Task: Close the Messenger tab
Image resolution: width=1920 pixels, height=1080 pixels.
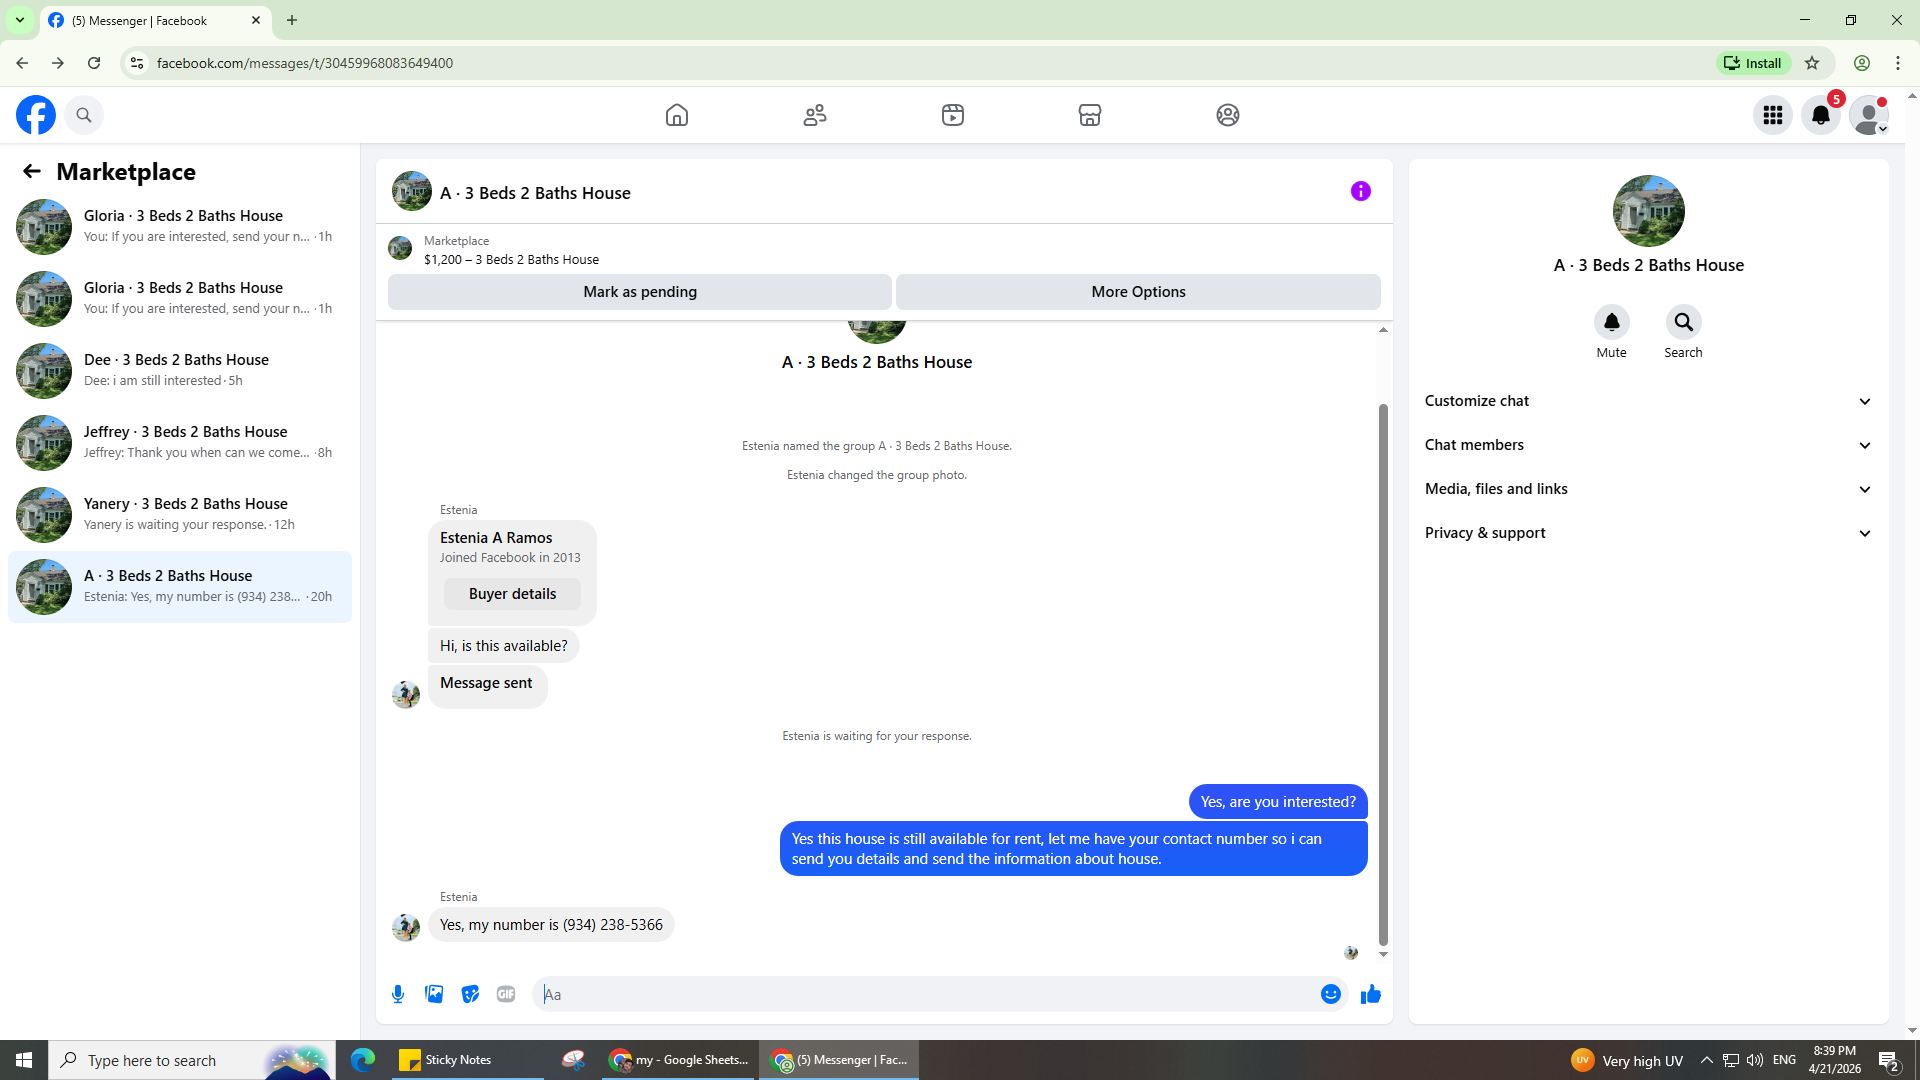Action: click(x=256, y=20)
